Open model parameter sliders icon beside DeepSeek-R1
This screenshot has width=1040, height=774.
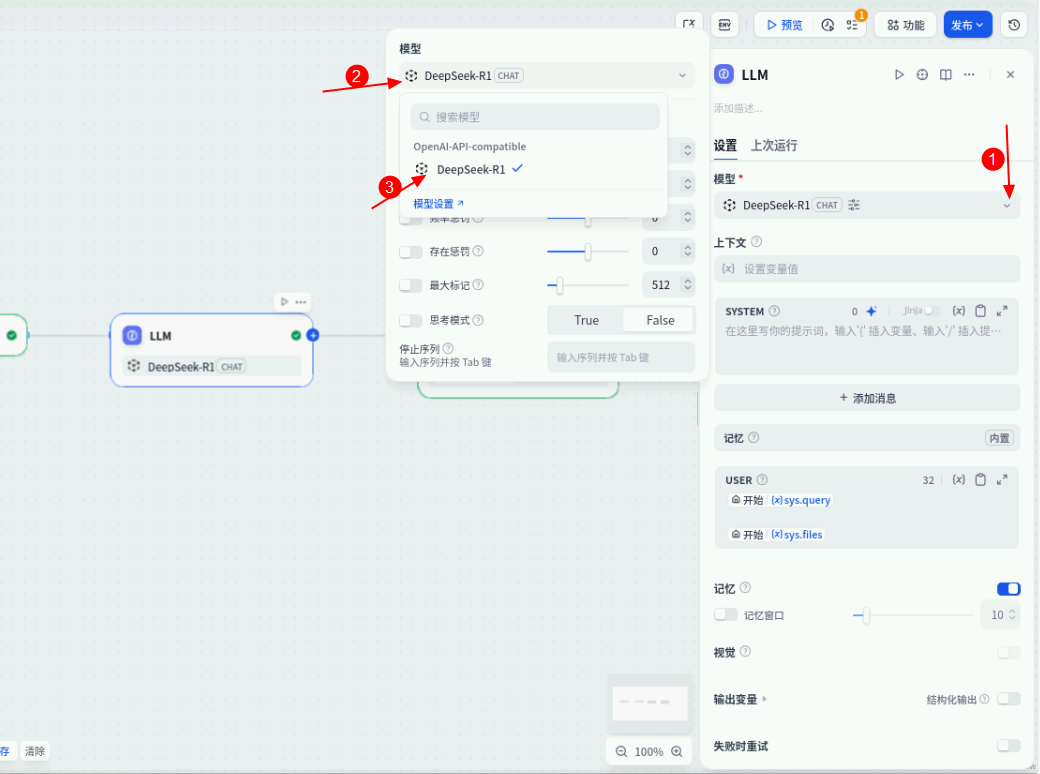[x=854, y=205]
